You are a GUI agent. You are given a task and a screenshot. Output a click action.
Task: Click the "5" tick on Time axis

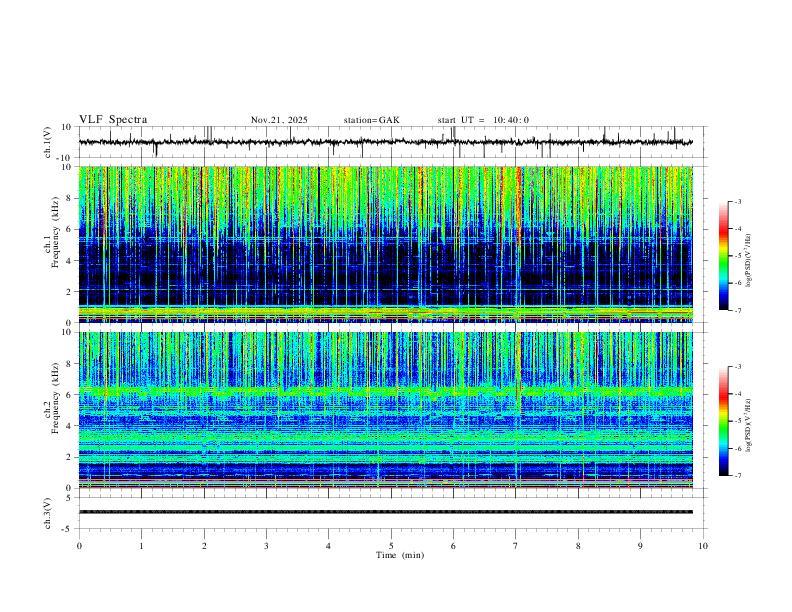[x=391, y=546]
